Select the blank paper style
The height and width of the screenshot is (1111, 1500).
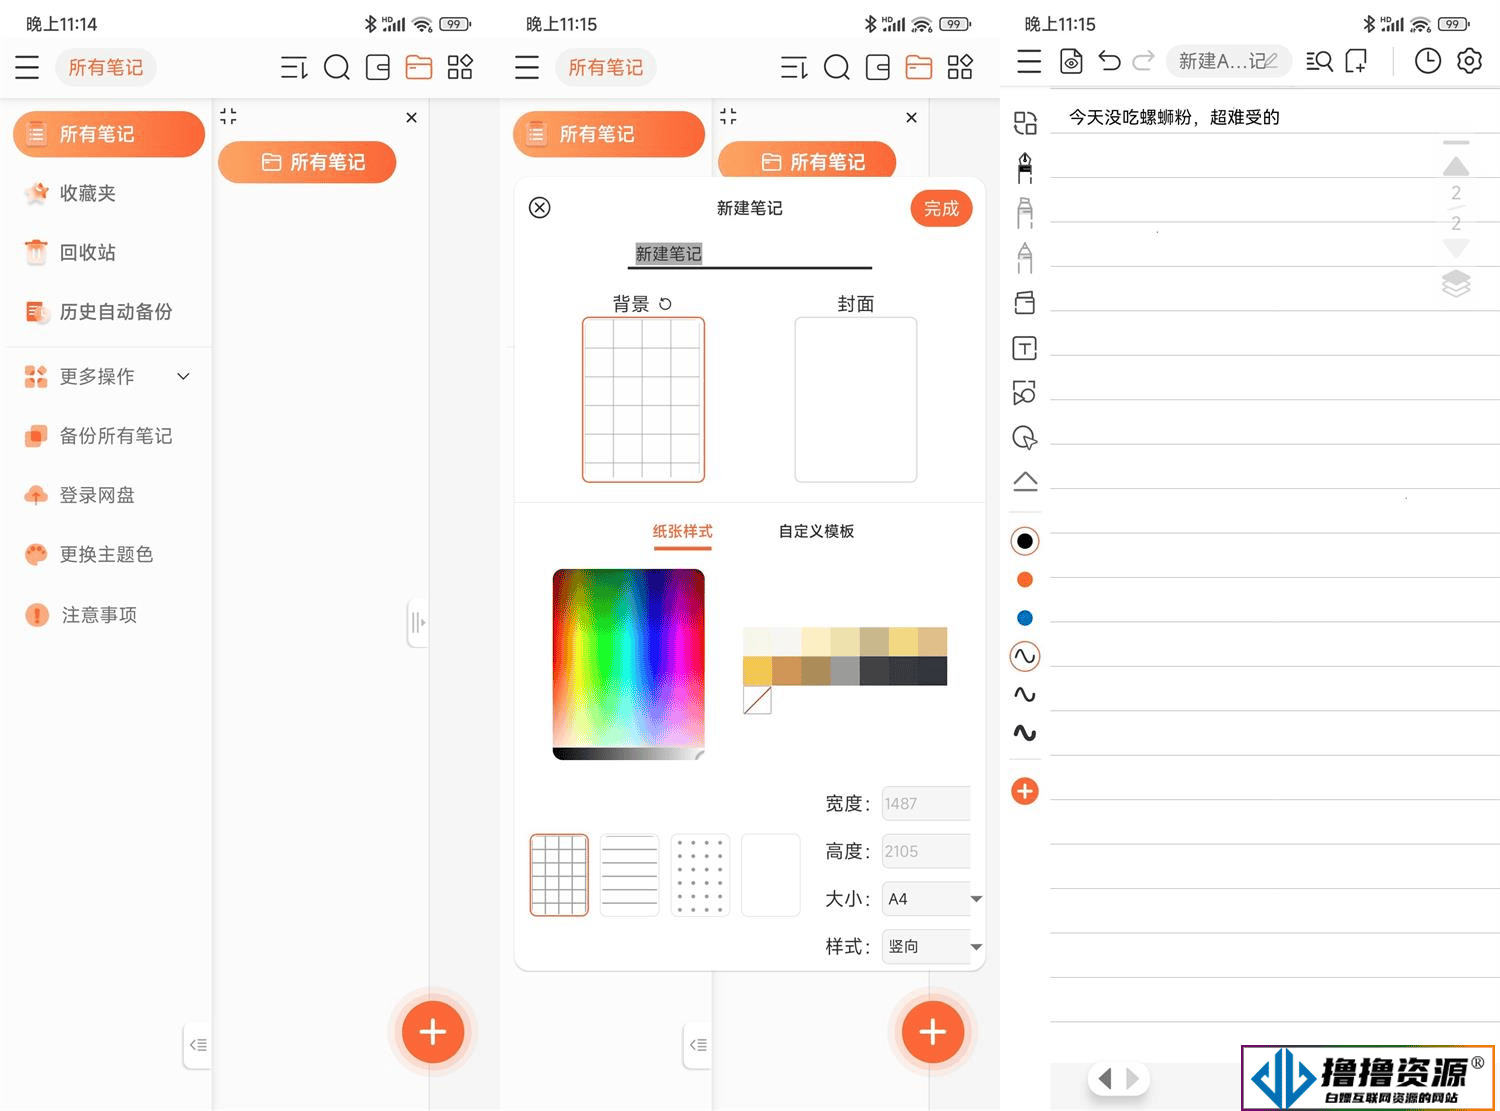click(771, 875)
